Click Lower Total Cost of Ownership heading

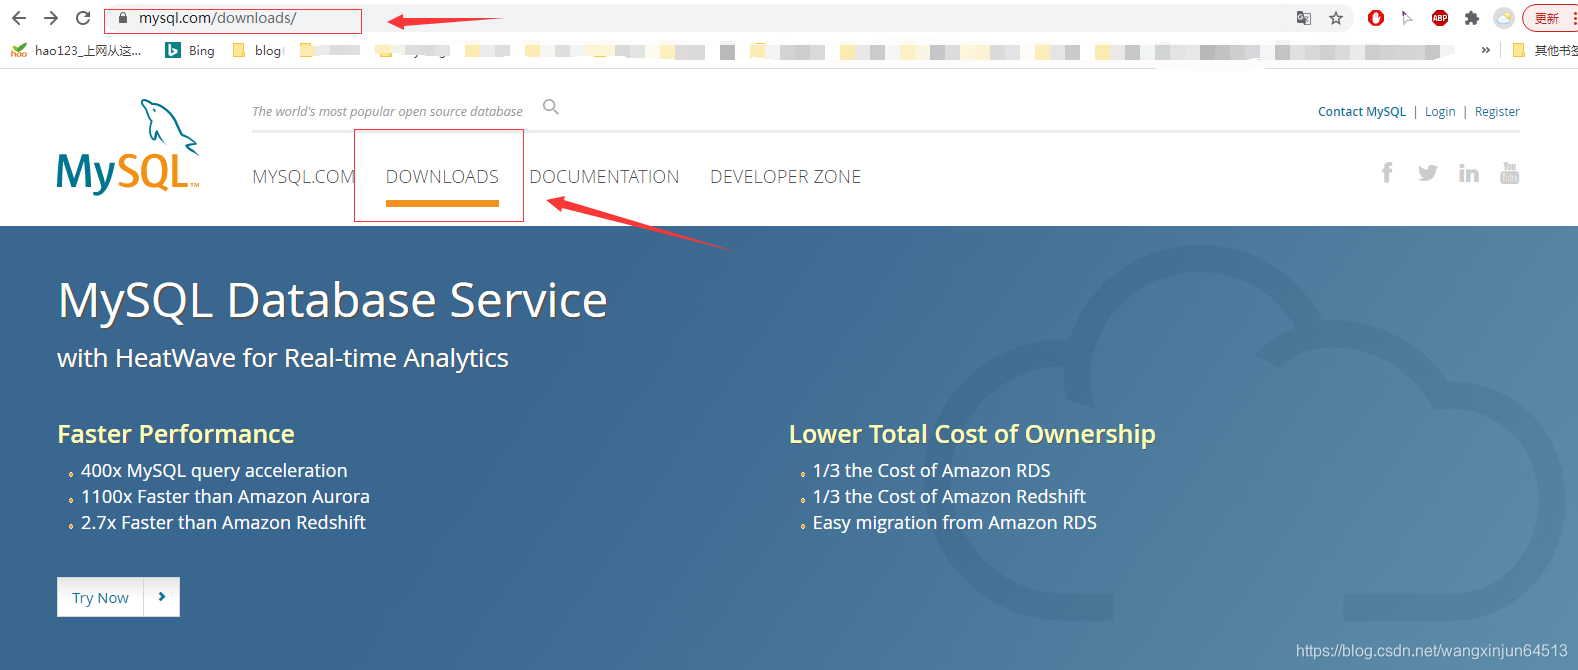(972, 434)
